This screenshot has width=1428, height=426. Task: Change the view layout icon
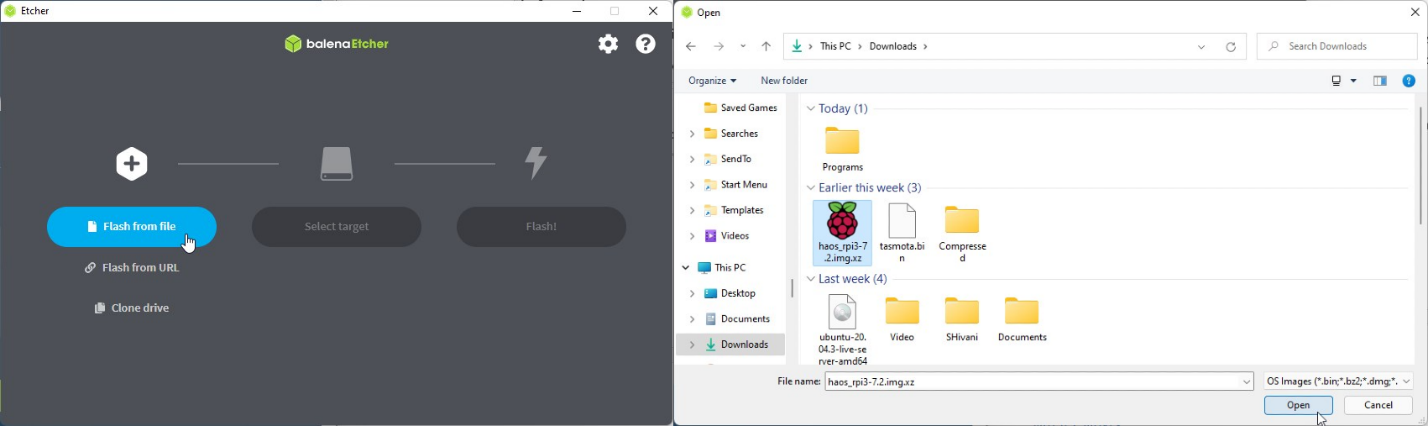(x=1336, y=81)
